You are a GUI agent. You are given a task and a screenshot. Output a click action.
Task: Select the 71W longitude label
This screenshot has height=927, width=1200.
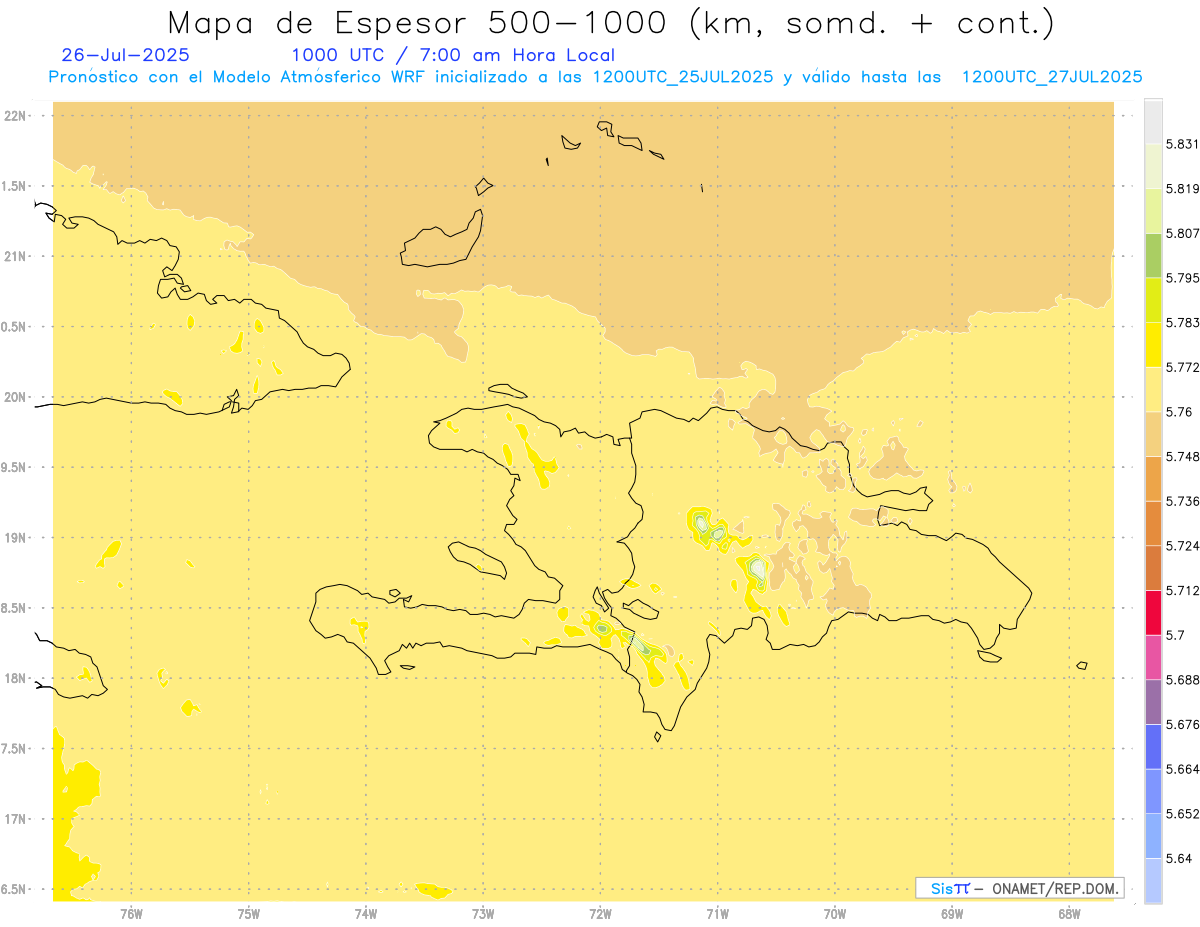click(x=717, y=913)
